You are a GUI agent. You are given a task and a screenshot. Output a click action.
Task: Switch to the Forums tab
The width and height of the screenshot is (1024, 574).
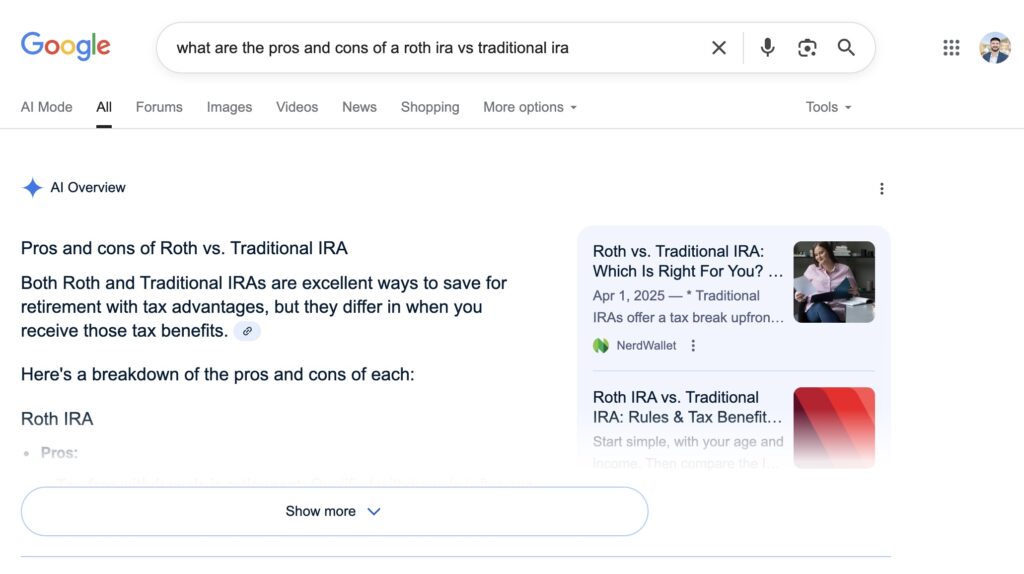(x=159, y=107)
